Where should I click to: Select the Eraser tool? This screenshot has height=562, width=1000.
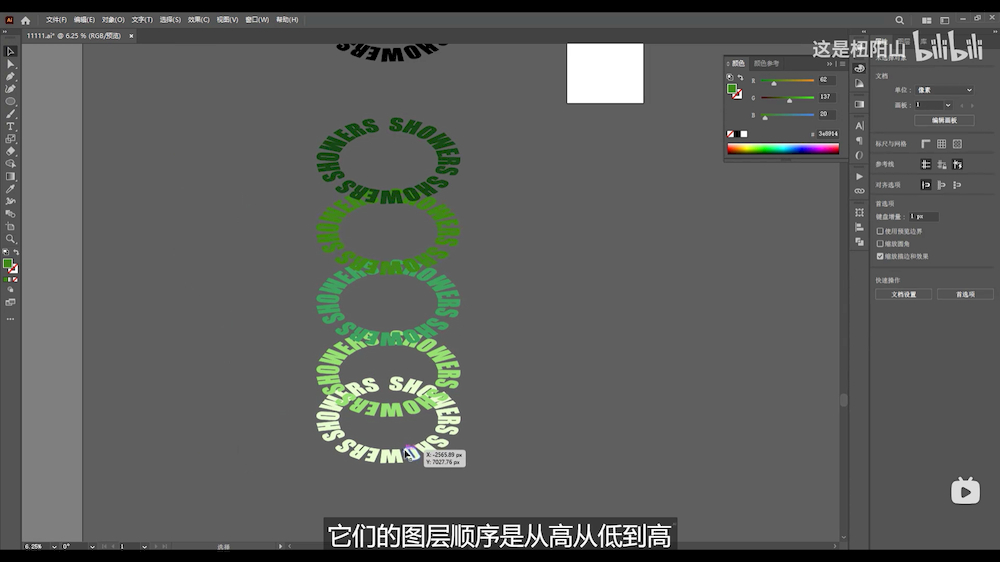[x=10, y=151]
